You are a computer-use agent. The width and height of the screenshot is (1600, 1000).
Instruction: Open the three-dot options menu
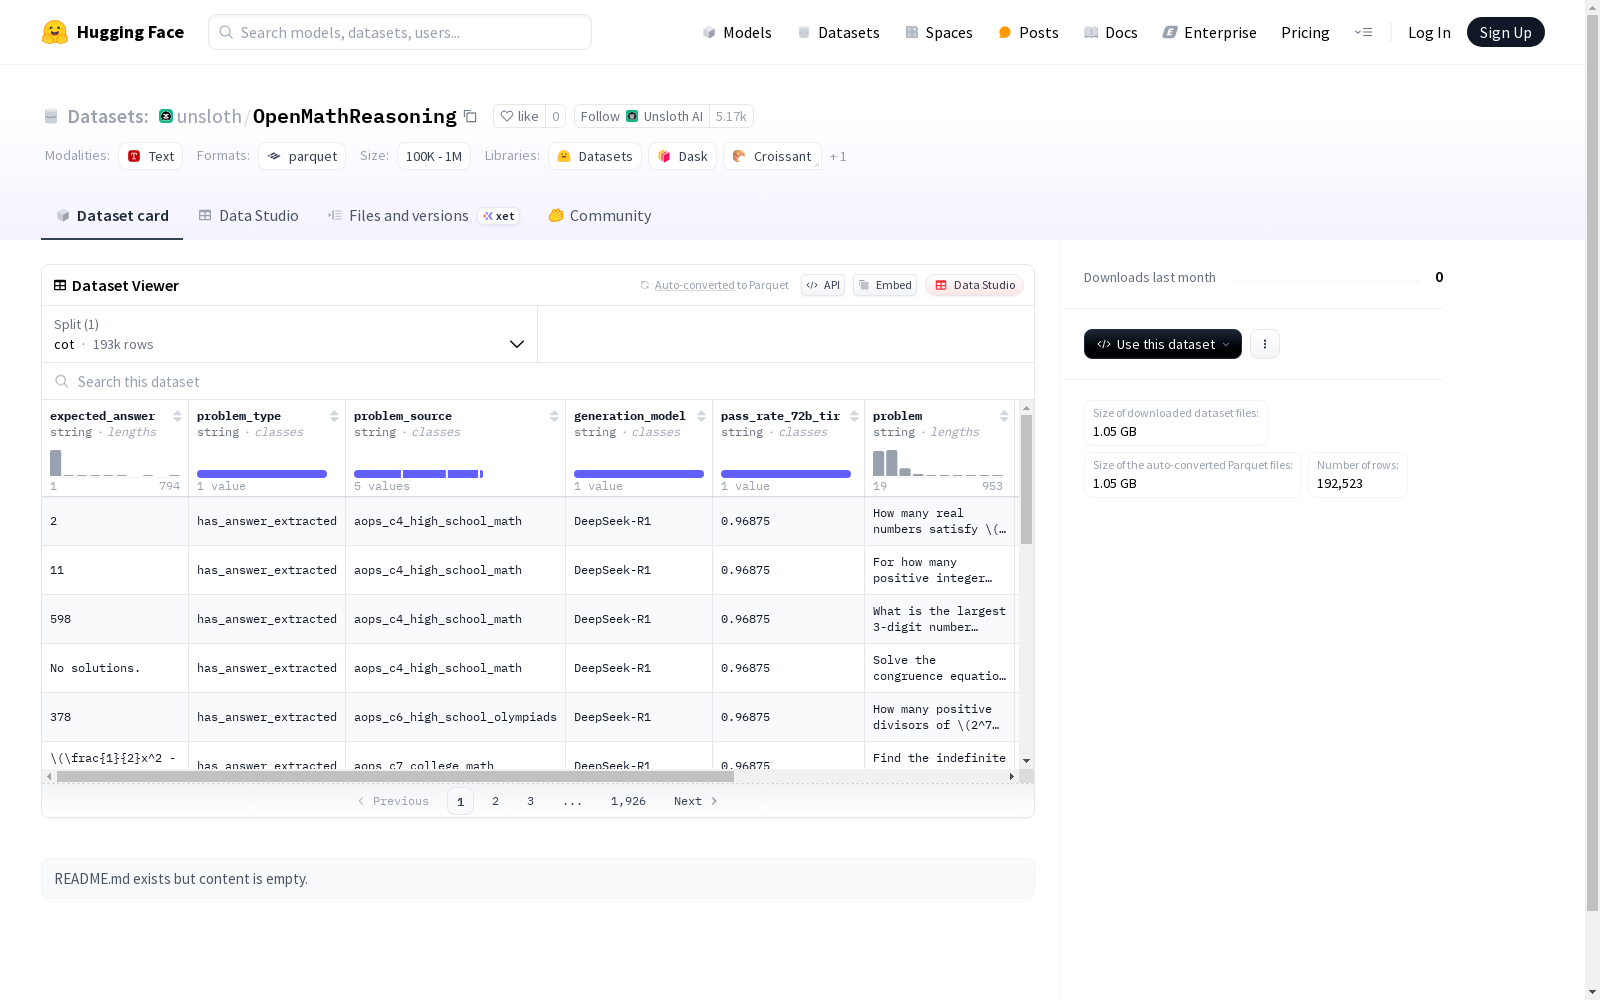point(1265,344)
